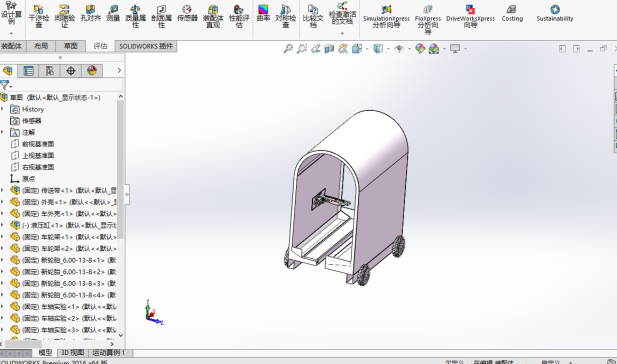
Task: Open the 干涉检查 interference check tool
Action: pos(39,16)
